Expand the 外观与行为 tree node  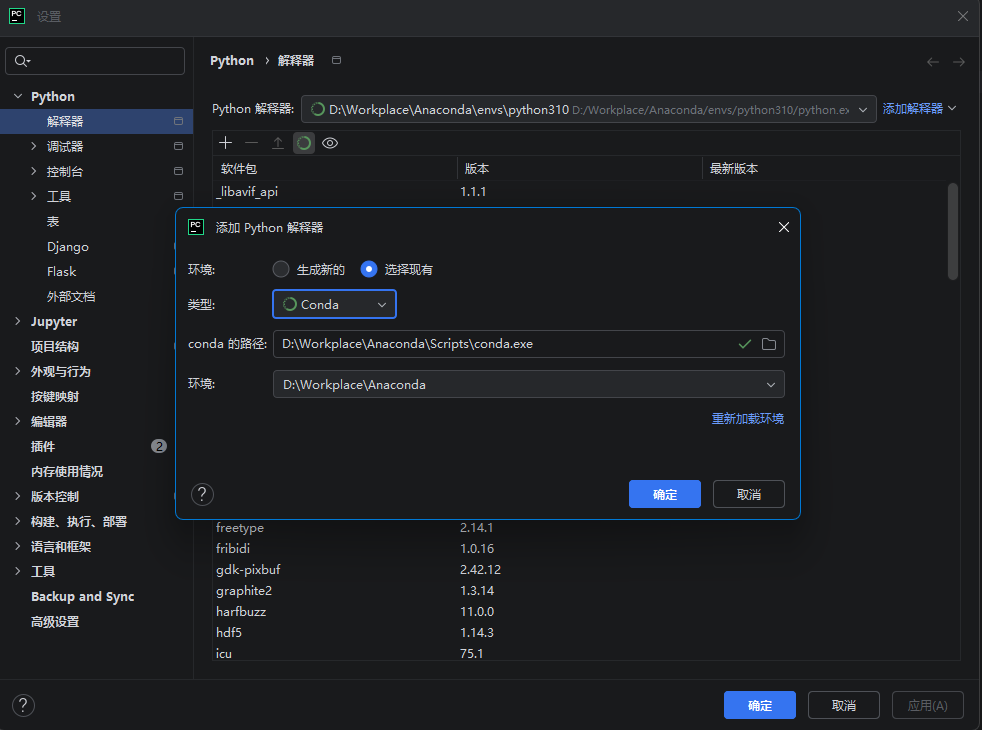coord(18,371)
